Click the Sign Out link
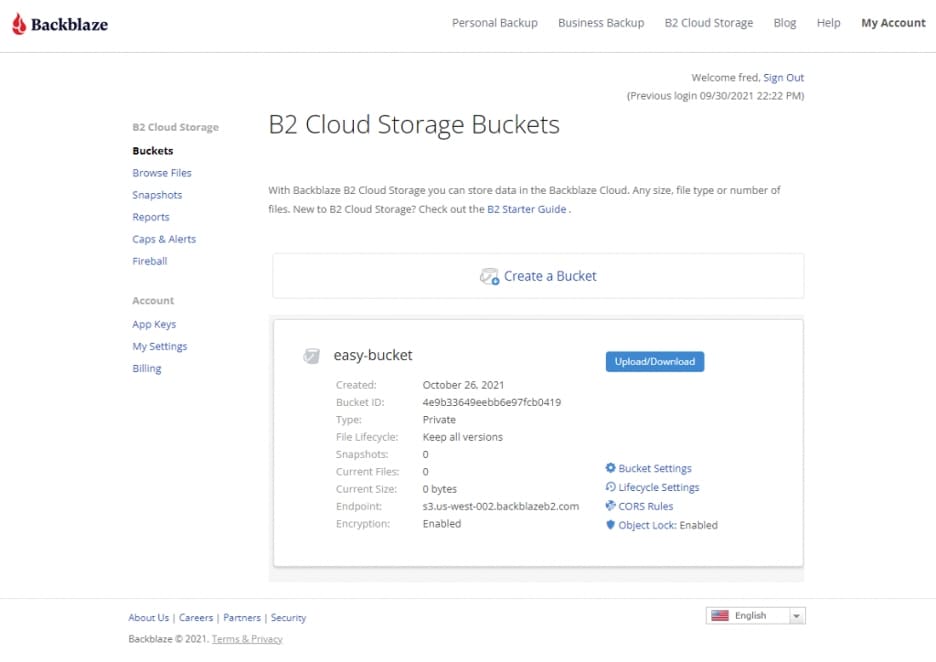Image resolution: width=936 pixels, height=662 pixels. [x=783, y=77]
